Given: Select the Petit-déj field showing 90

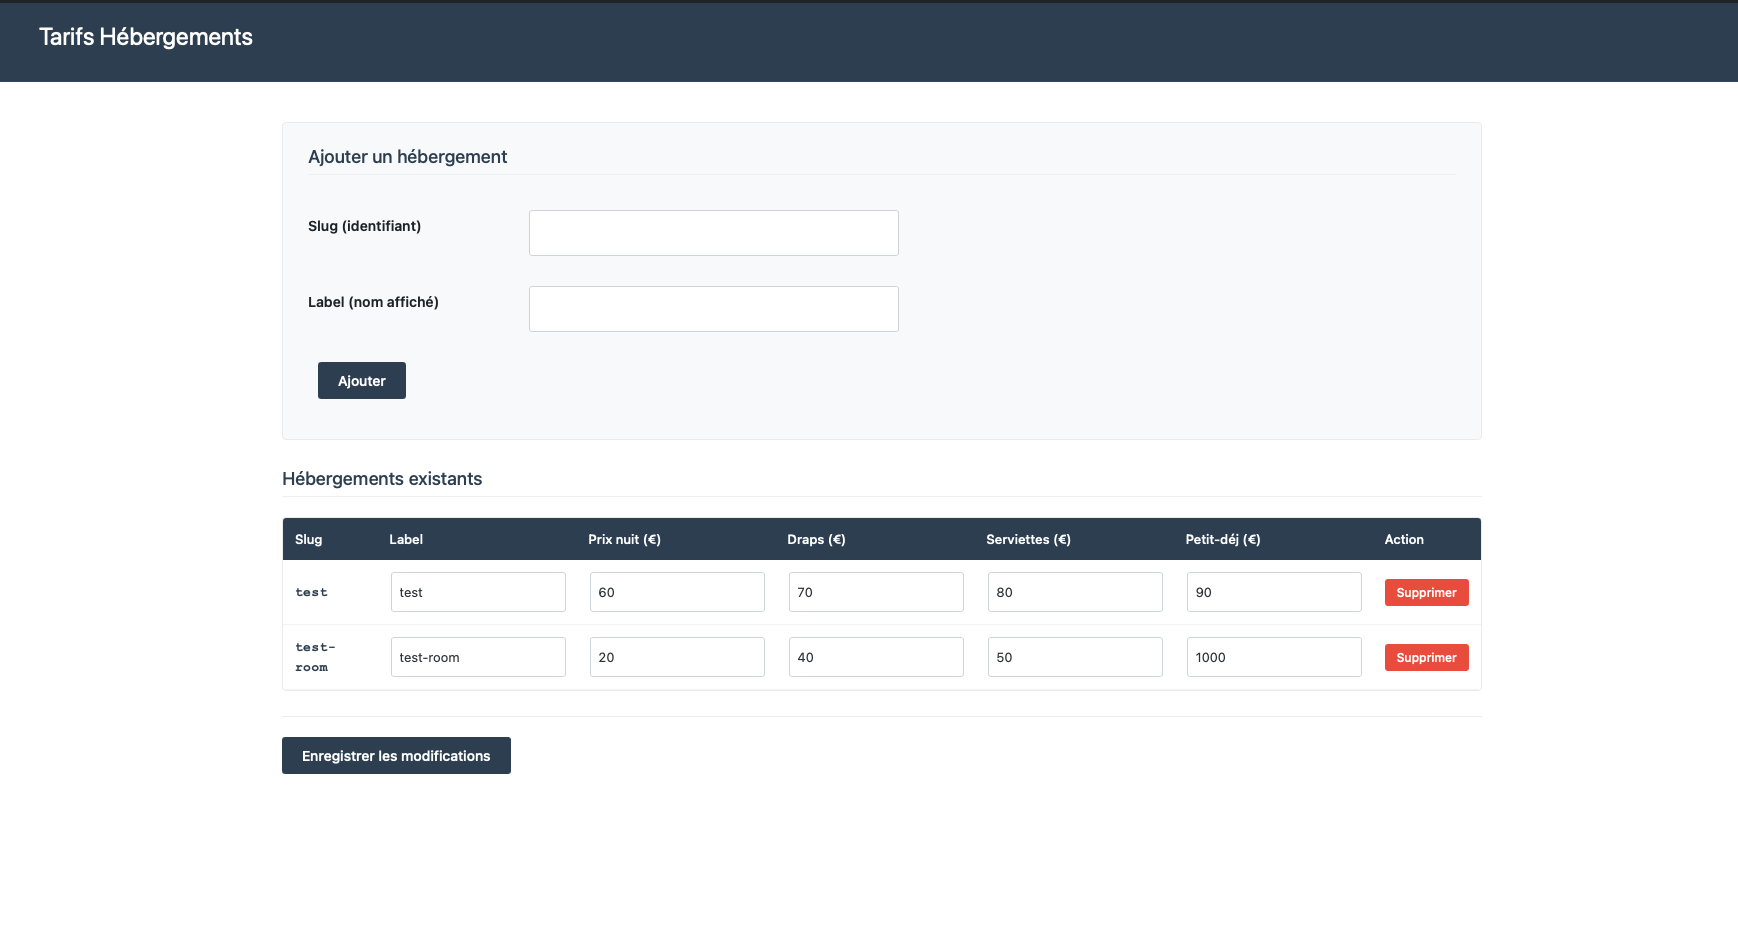Looking at the screenshot, I should [1274, 592].
